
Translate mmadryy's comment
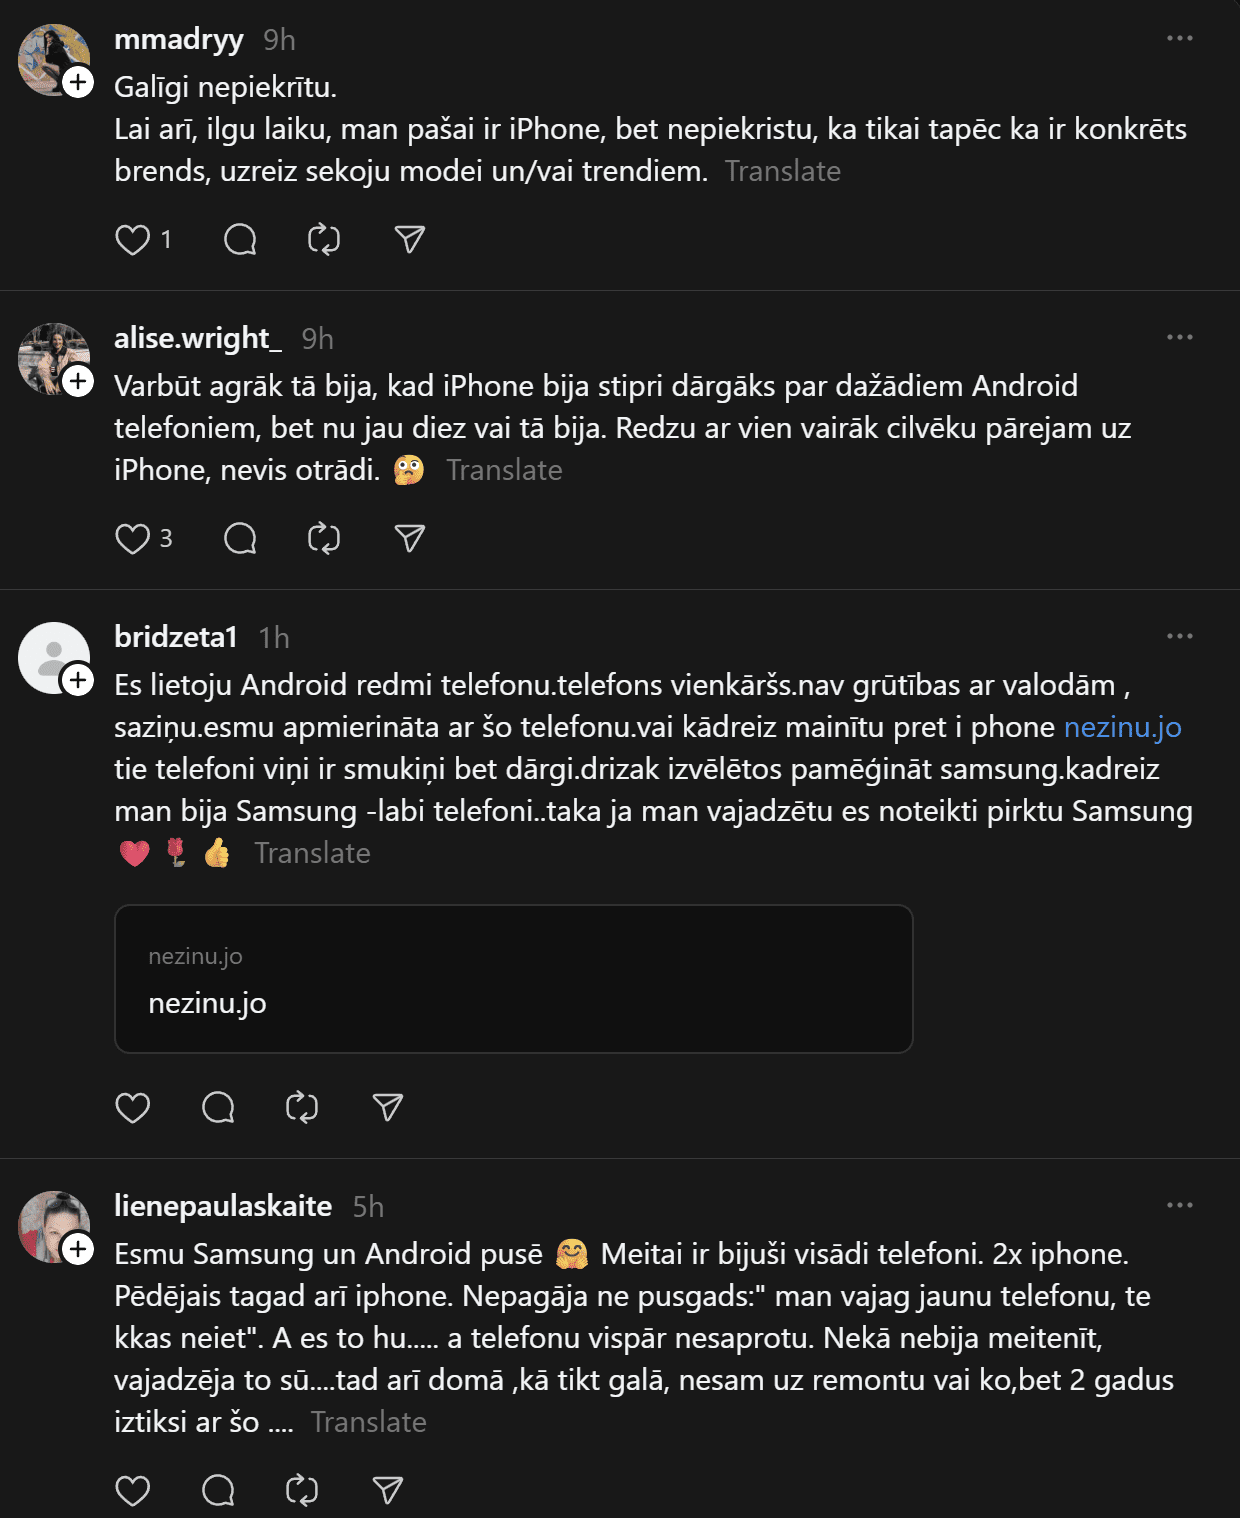coord(783,171)
